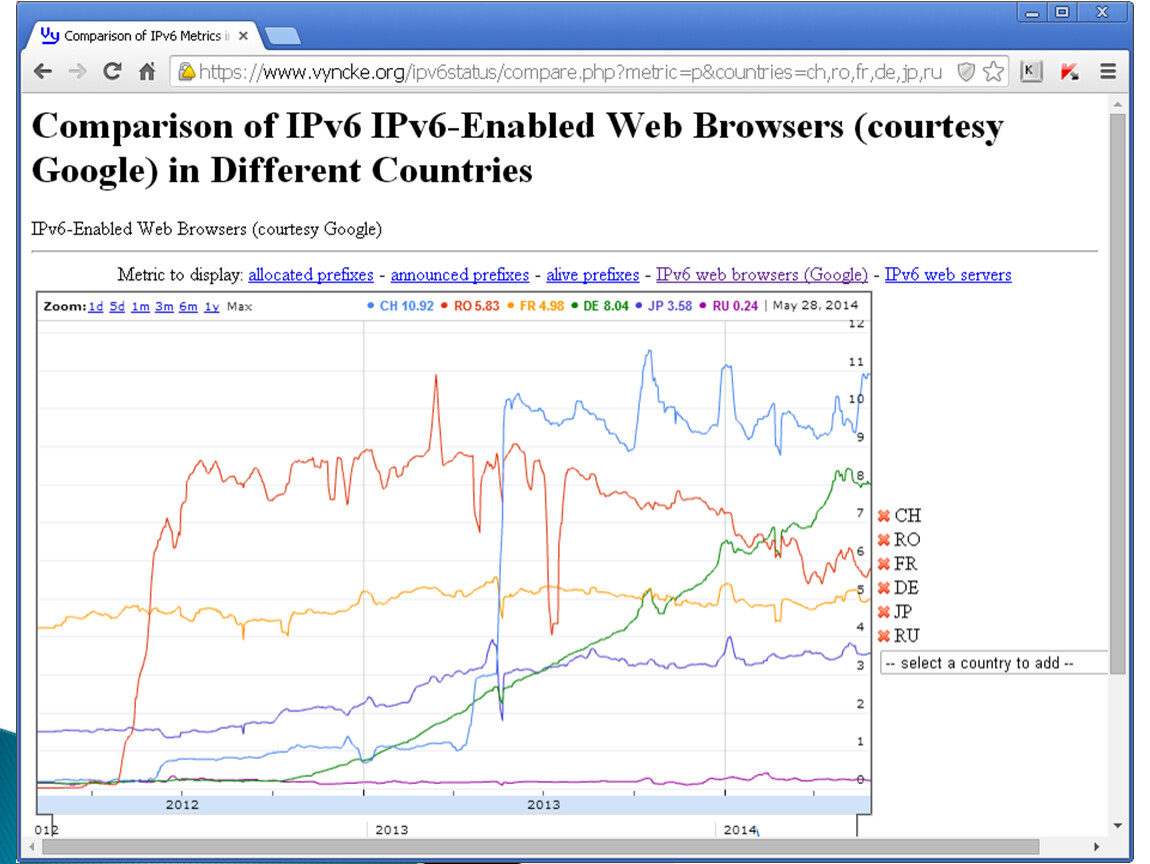Click the shield icon in address bar
The width and height of the screenshot is (1150, 864).
click(965, 71)
